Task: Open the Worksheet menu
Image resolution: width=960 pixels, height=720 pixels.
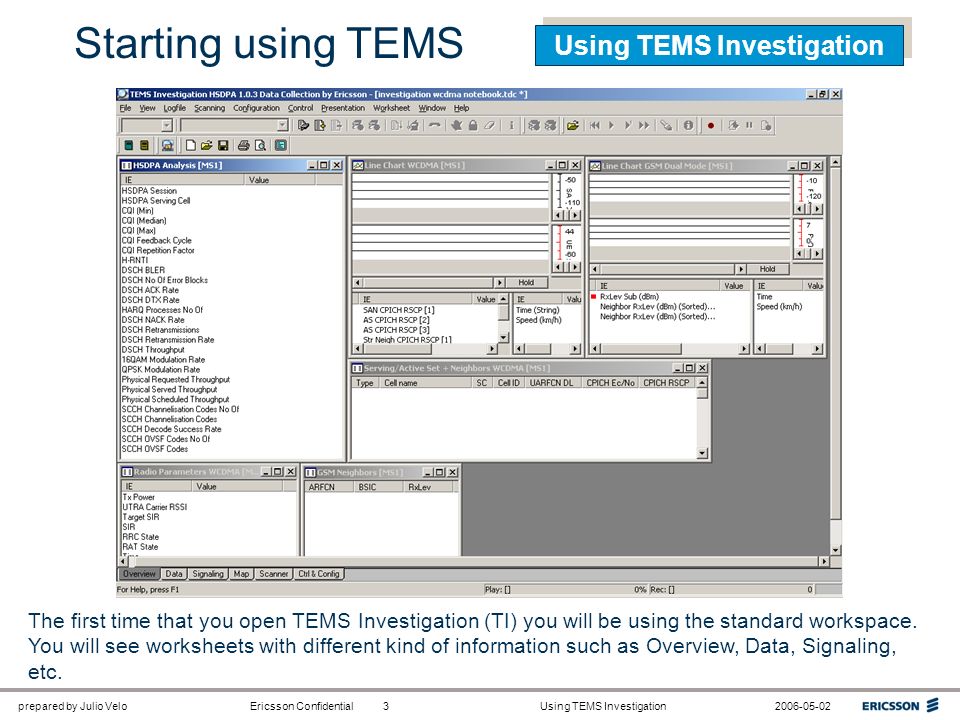Action: [x=391, y=108]
